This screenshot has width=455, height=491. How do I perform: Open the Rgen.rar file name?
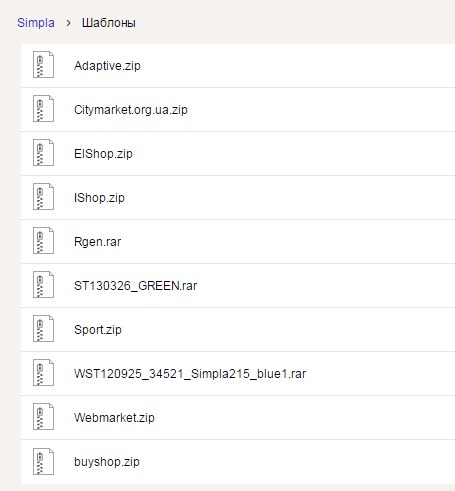97,242
